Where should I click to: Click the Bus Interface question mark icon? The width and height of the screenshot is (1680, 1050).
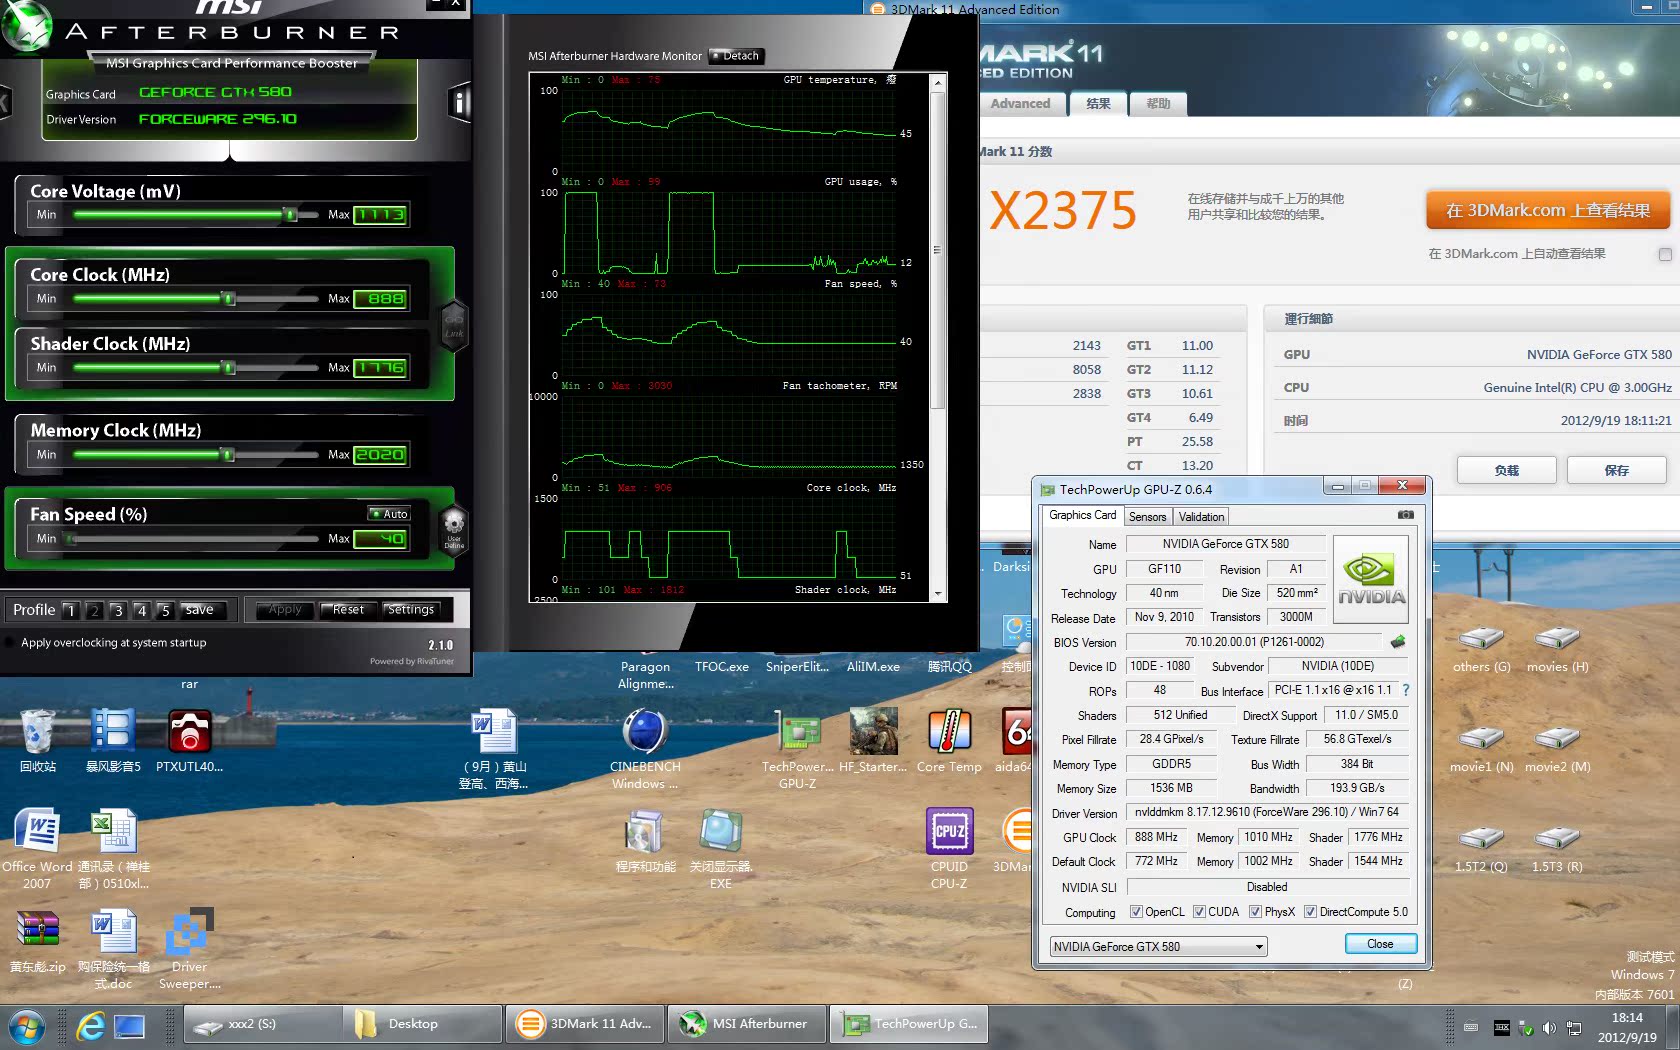pos(1406,690)
